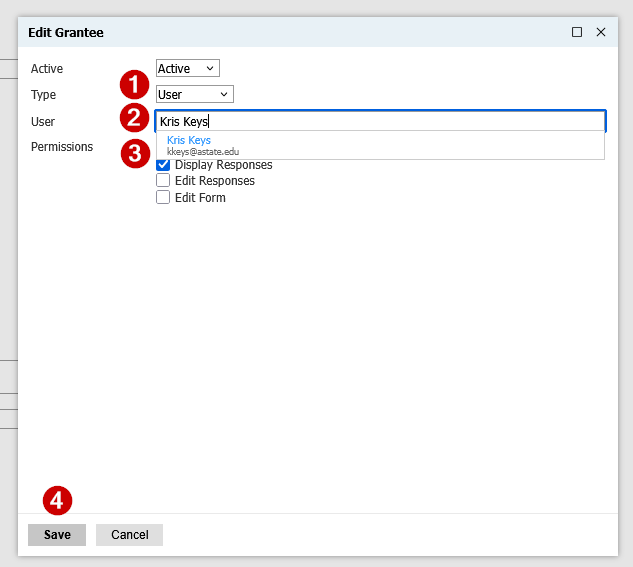
Task: Open the Active status dropdown
Action: click(x=188, y=68)
